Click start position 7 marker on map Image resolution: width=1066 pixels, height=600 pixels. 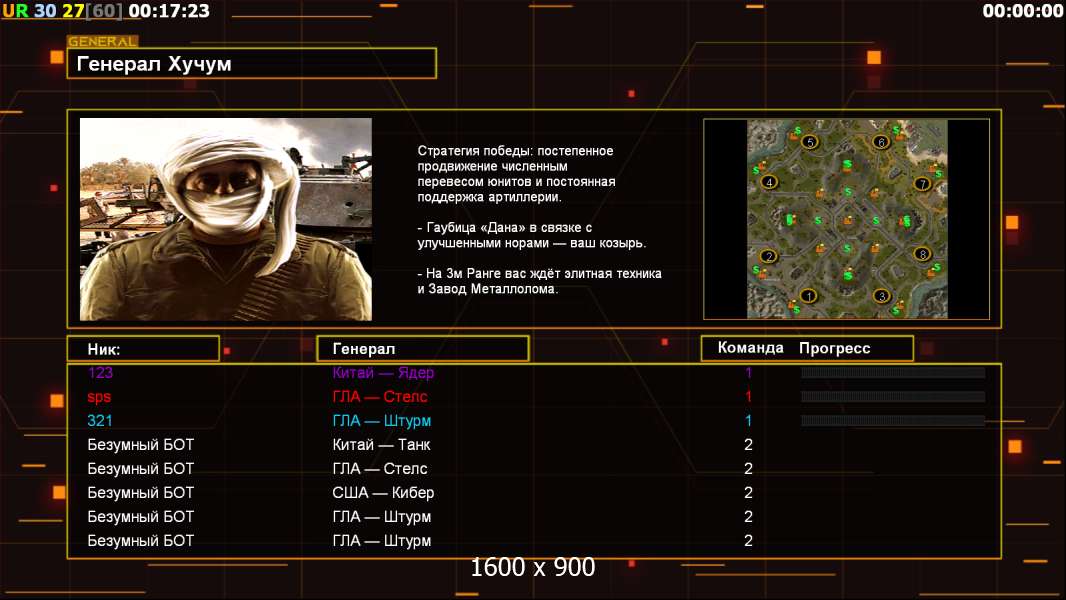922,183
